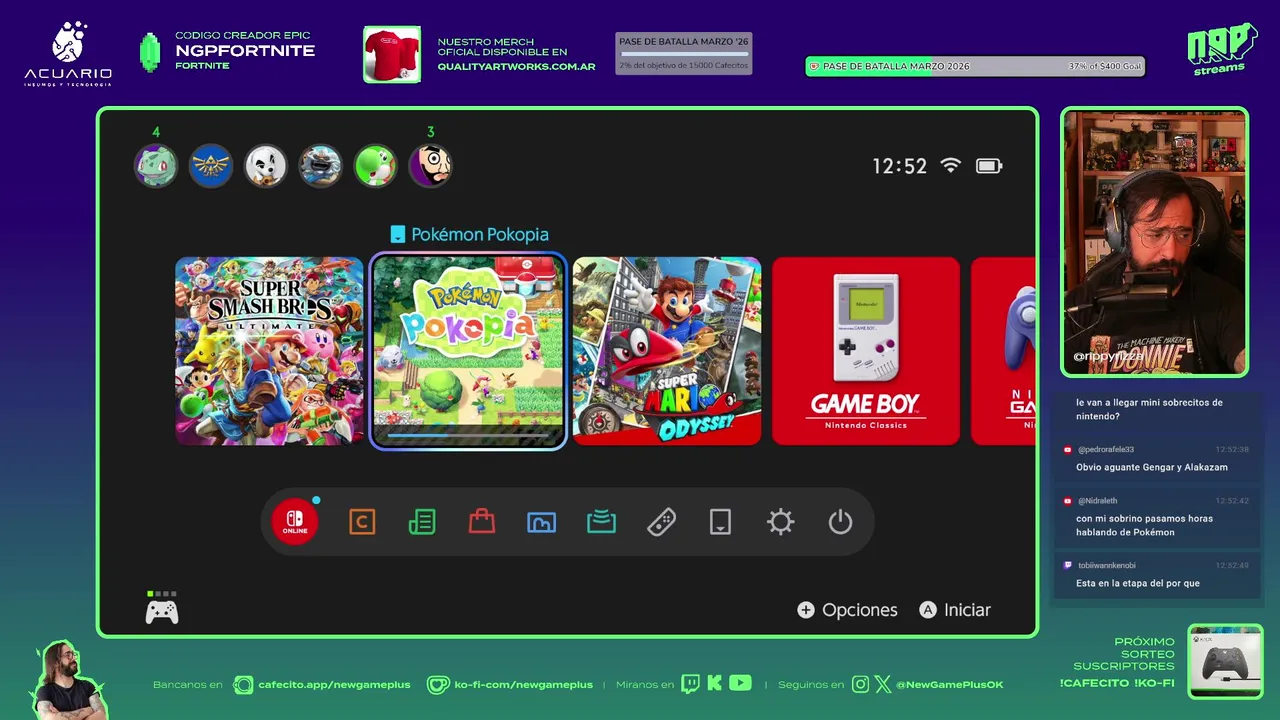Open the partially visible GameCube classics tile
This screenshot has height=720, width=1280.
click(x=1003, y=351)
